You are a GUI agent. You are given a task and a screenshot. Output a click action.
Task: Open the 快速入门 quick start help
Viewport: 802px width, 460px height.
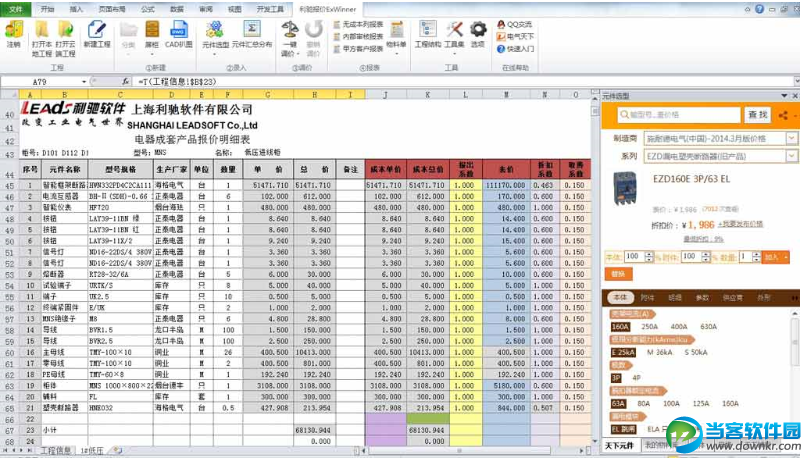516,49
